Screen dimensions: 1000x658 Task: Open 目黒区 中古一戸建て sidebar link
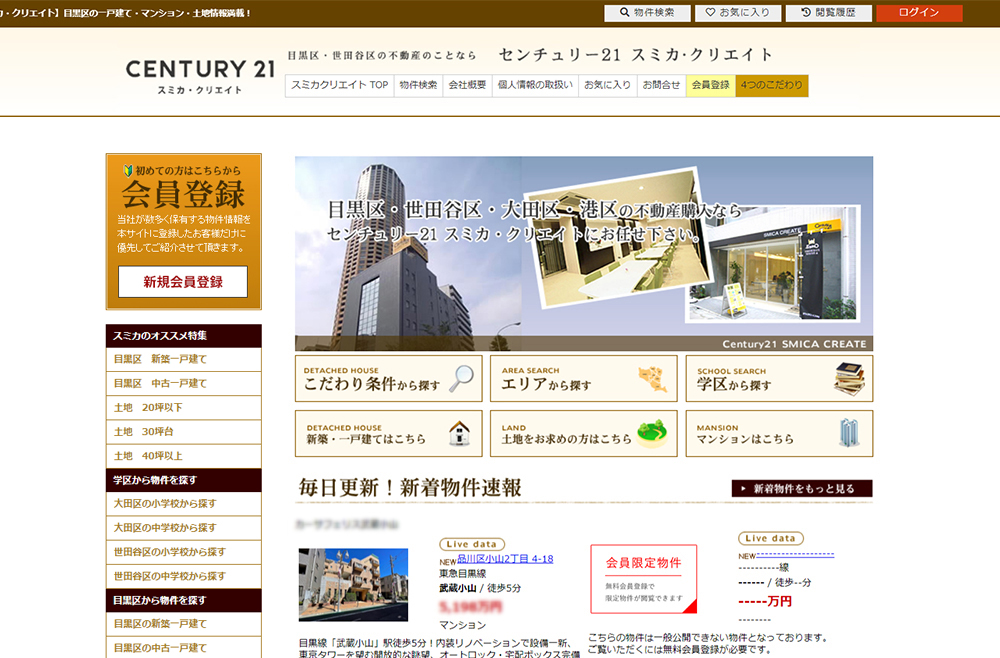(x=184, y=384)
